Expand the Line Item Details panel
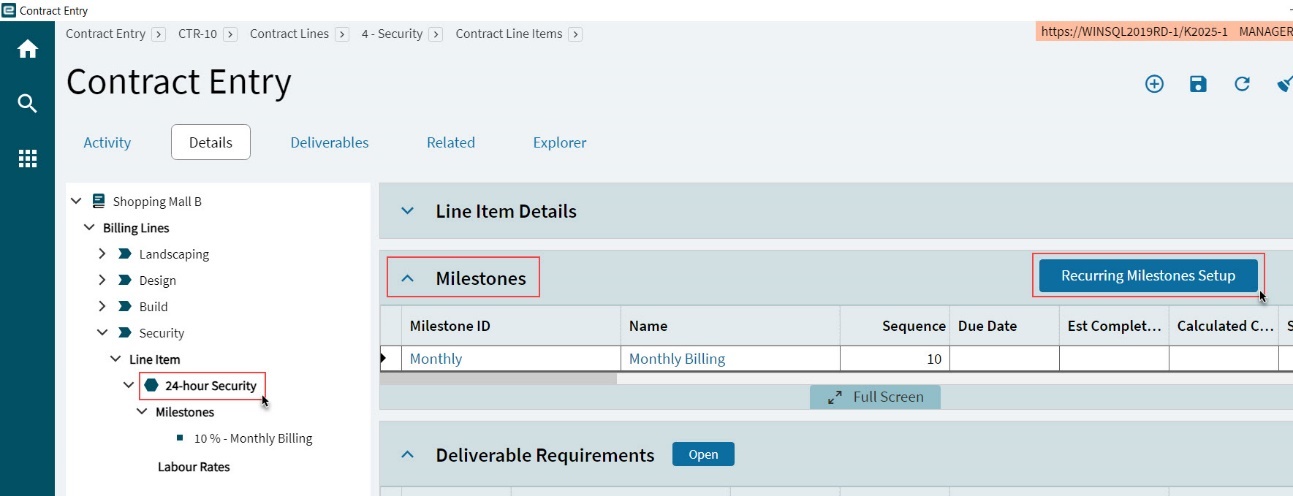1293x496 pixels. click(407, 211)
